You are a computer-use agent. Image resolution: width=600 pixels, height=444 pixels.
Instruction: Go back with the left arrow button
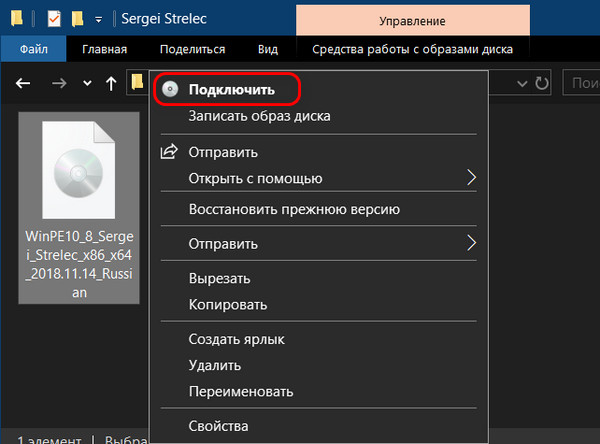click(23, 83)
